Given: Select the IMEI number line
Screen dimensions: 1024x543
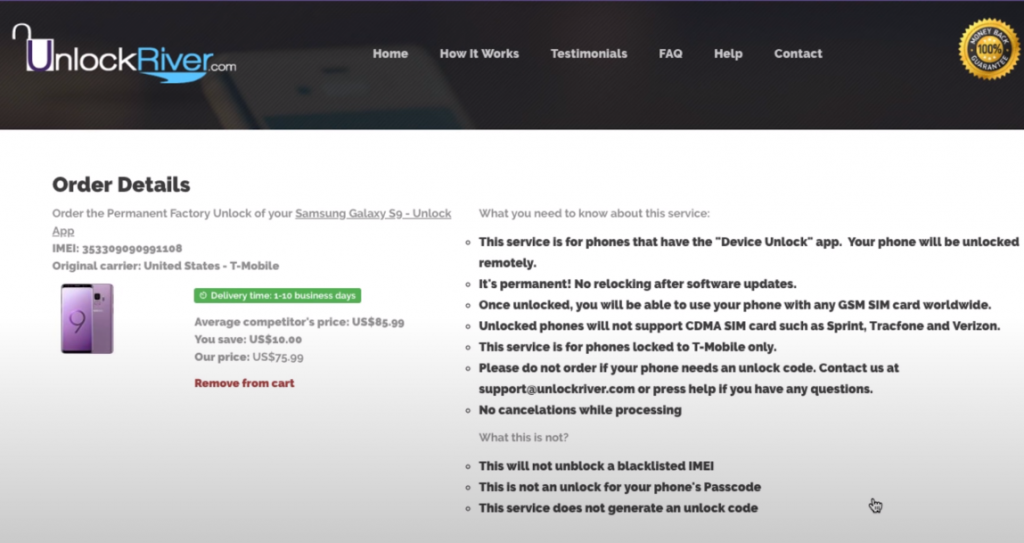Looking at the screenshot, I should (117, 248).
